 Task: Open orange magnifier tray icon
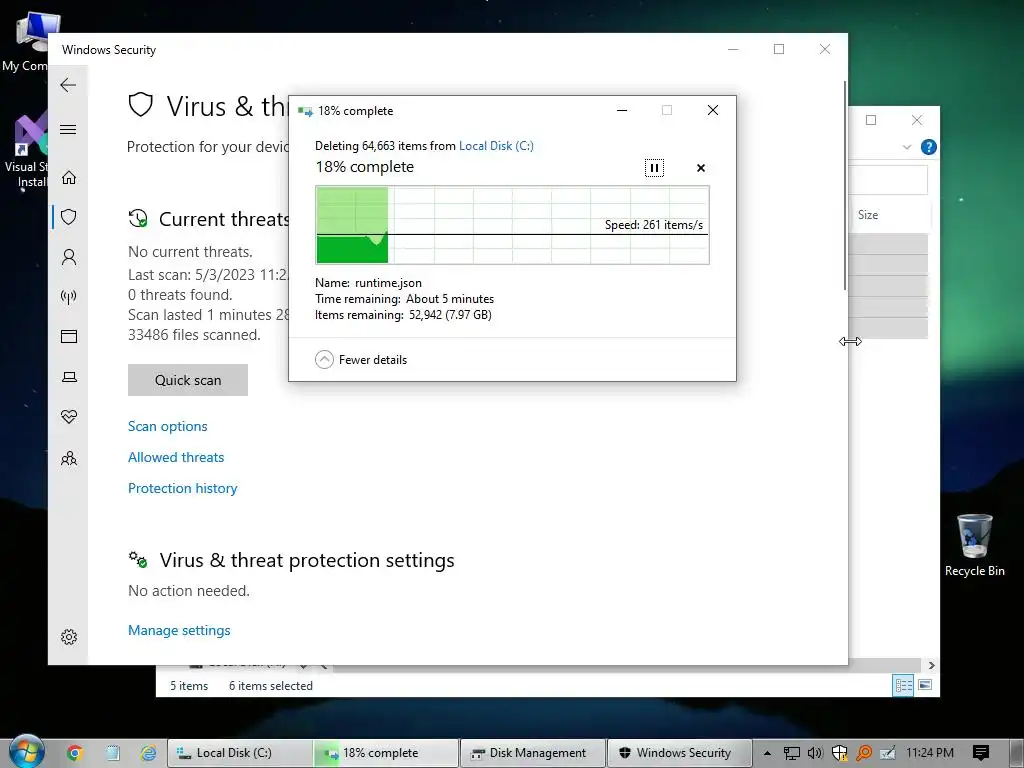click(x=863, y=753)
